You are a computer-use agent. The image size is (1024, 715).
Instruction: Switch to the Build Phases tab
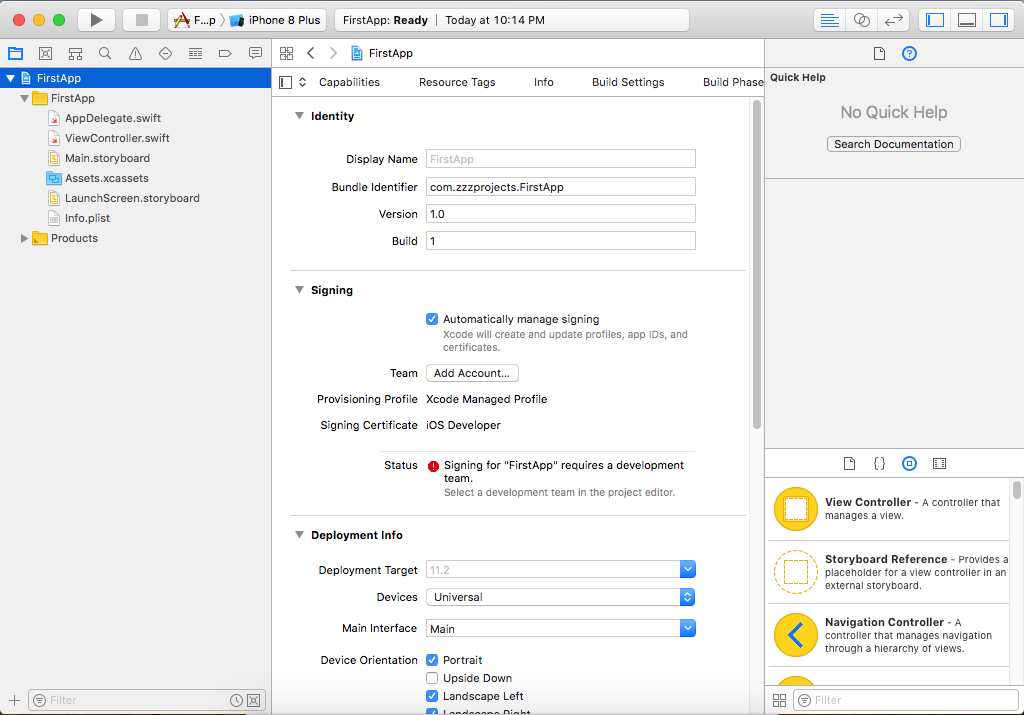pos(733,82)
